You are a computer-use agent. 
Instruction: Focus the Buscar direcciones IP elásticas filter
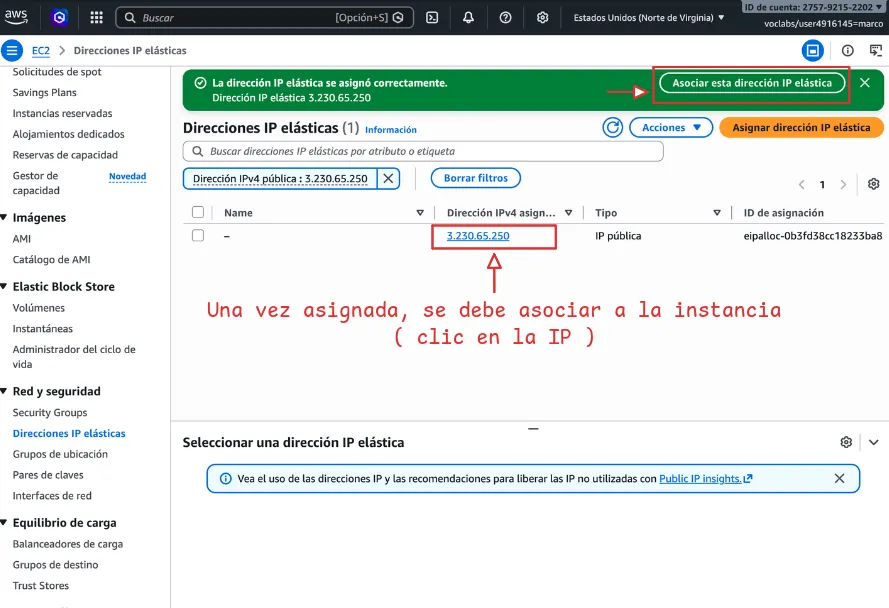(423, 151)
